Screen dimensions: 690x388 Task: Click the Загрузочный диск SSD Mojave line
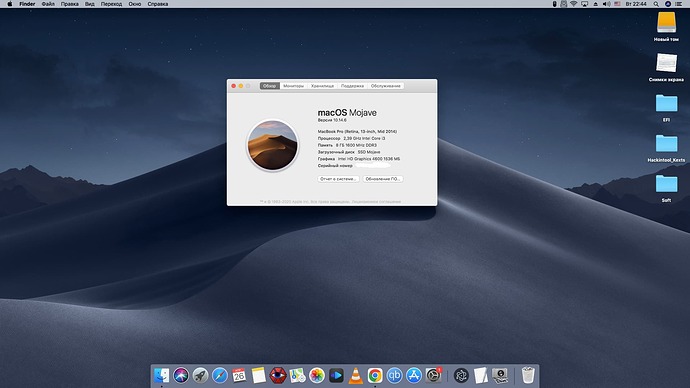pyautogui.click(x=349, y=152)
